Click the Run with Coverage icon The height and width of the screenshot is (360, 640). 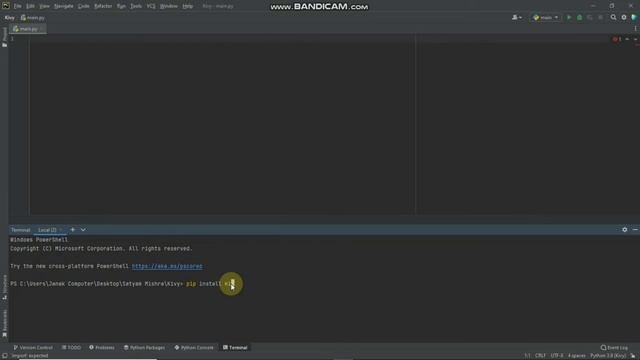pos(590,18)
